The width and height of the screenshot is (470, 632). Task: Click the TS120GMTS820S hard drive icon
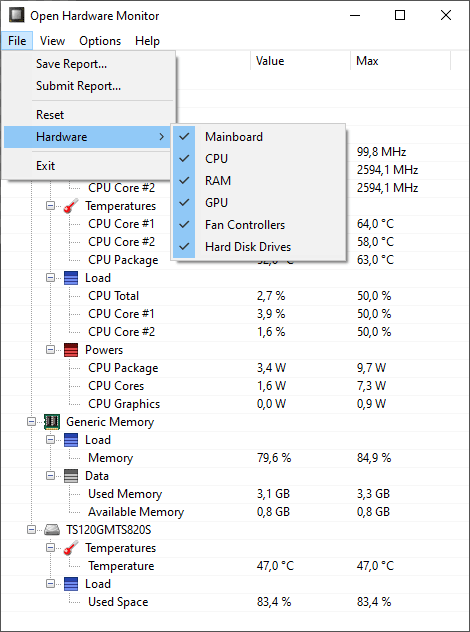pos(52,530)
